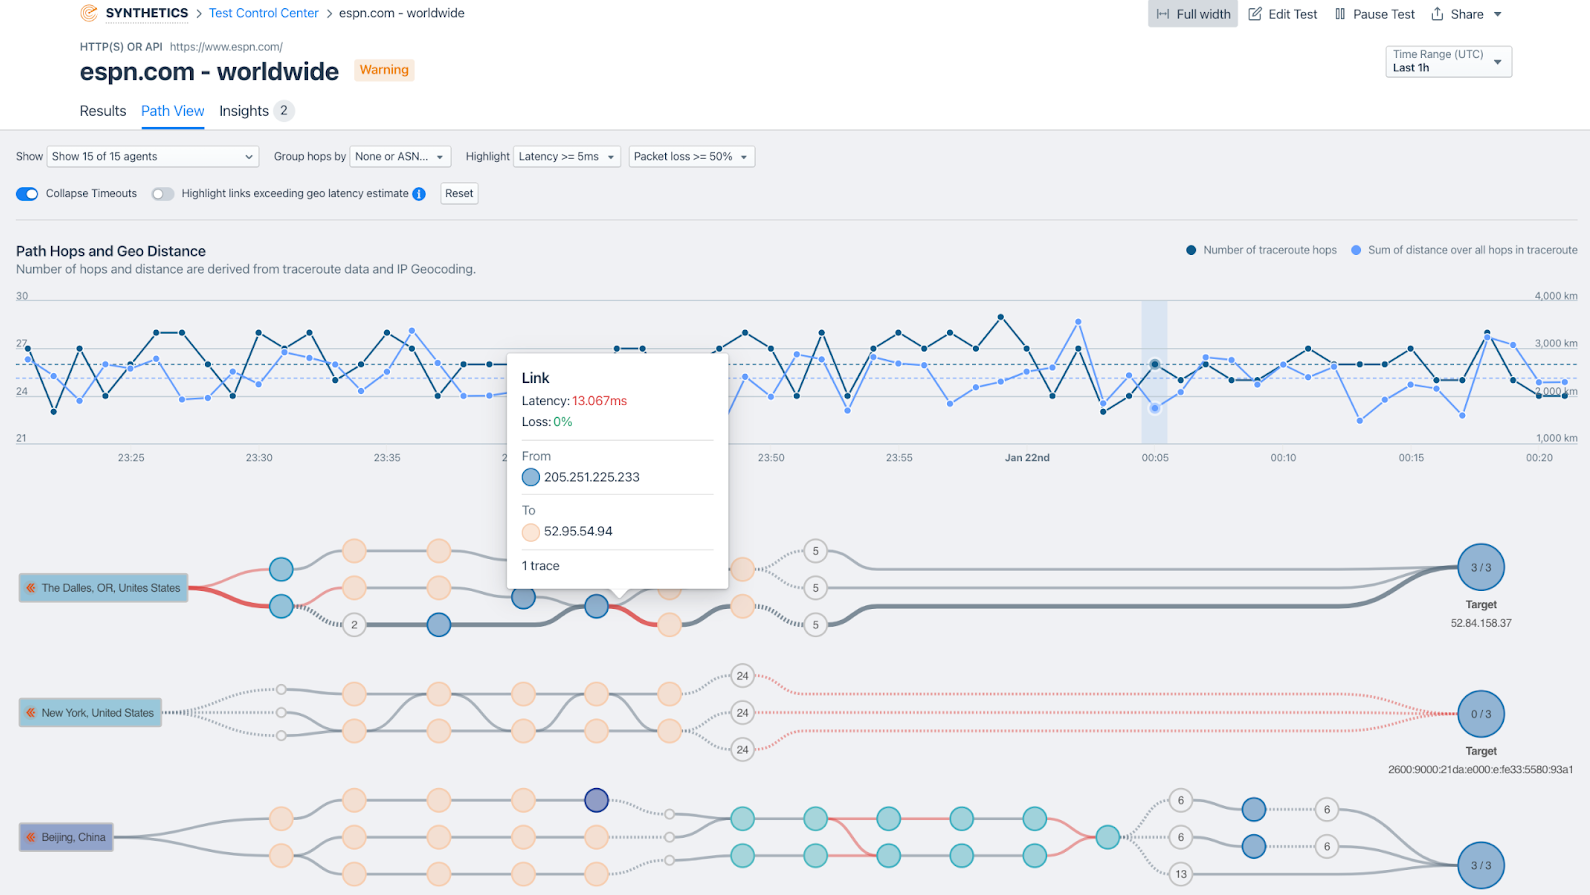The image size is (1590, 895).
Task: Click target IP 52.84.158.37 label
Action: 1481,623
